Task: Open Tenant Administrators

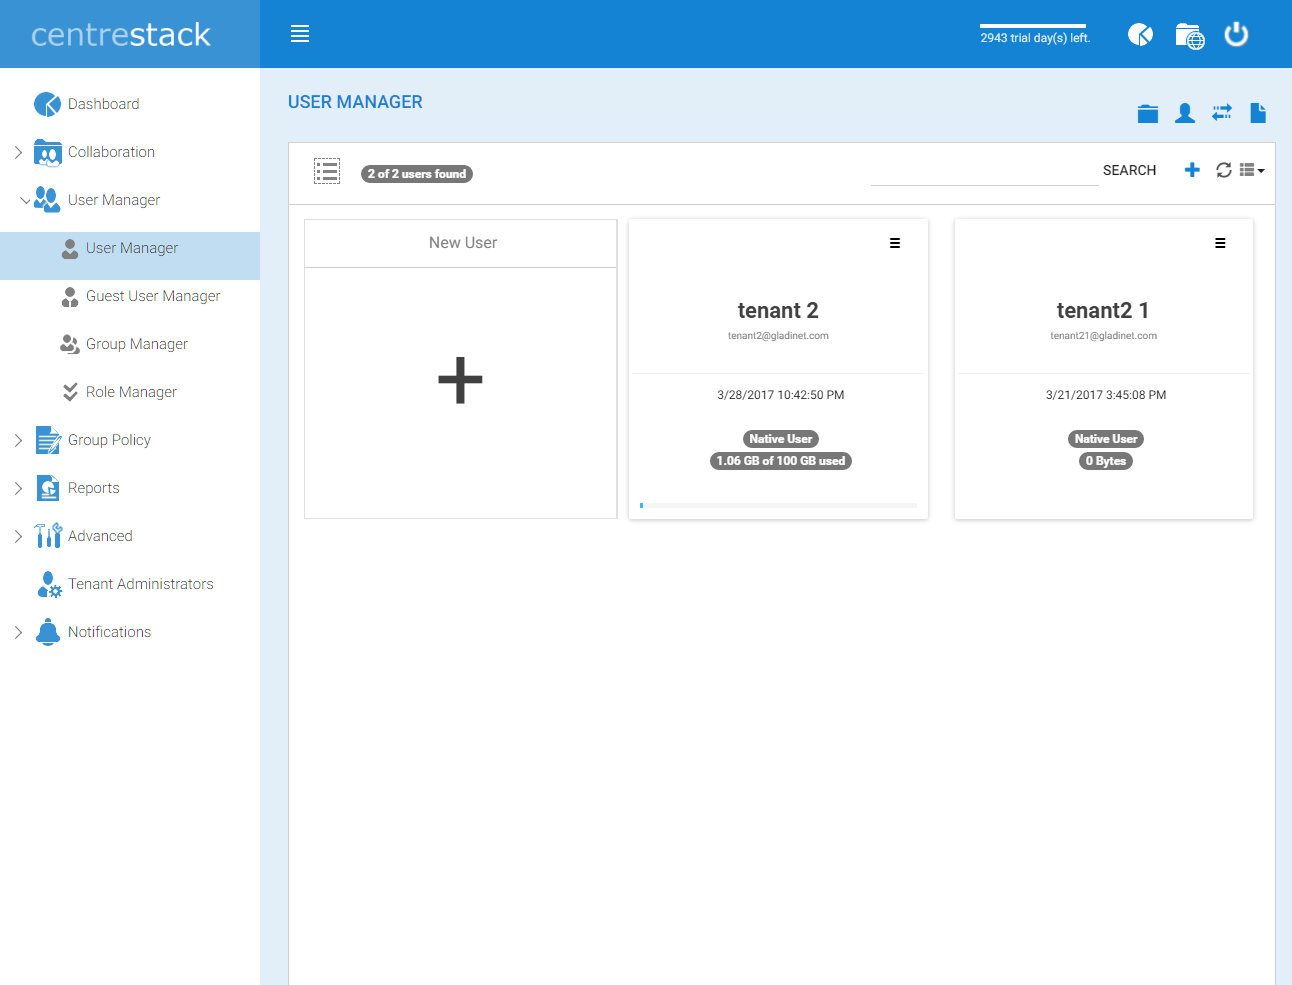Action: [141, 584]
